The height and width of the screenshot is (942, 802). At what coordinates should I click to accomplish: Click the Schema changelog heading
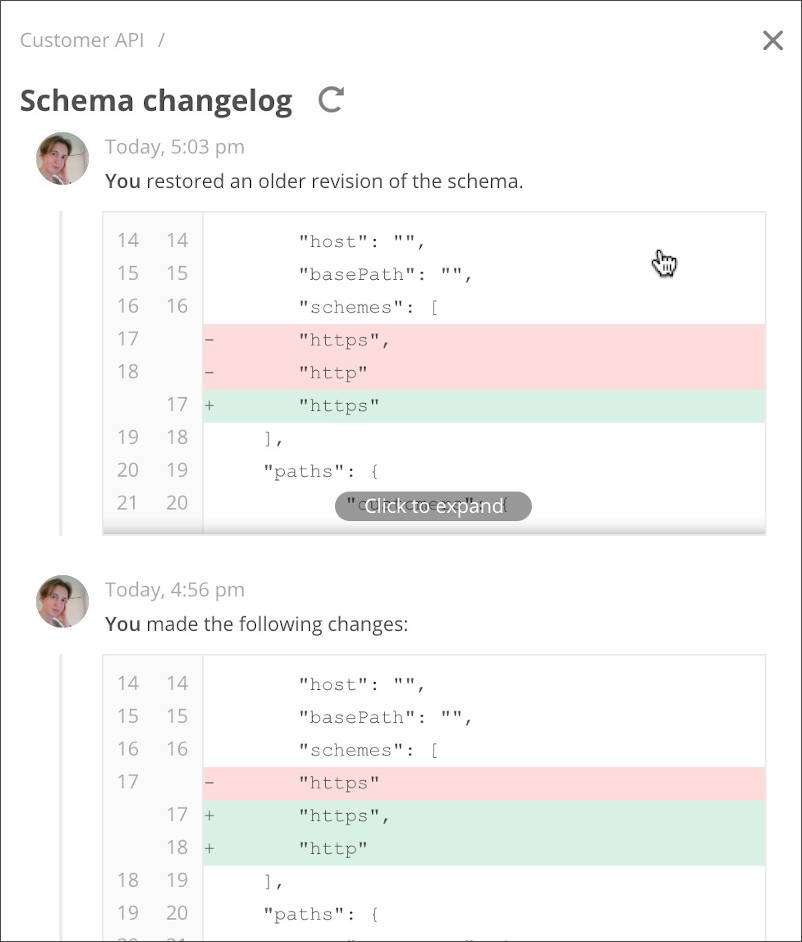click(156, 100)
